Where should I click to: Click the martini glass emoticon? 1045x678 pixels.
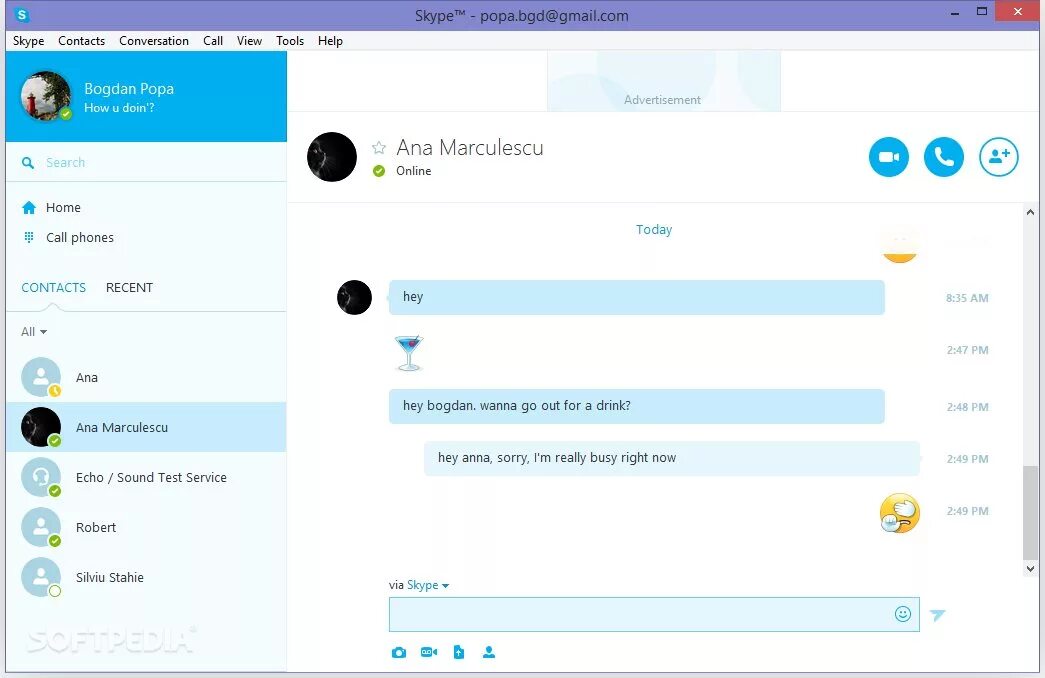(x=409, y=353)
